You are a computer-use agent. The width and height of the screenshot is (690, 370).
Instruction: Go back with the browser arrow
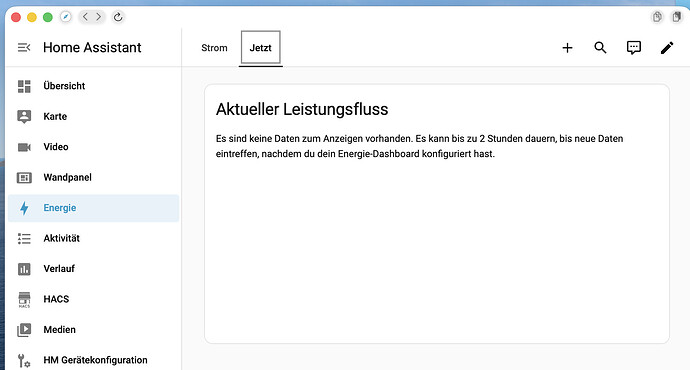tap(85, 17)
